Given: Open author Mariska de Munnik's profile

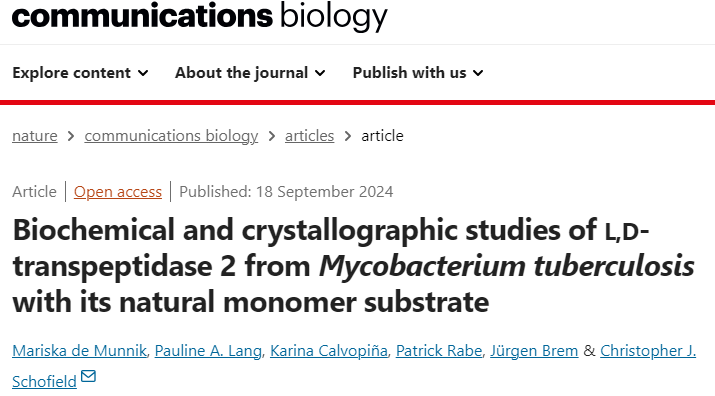Looking at the screenshot, I should (79, 350).
